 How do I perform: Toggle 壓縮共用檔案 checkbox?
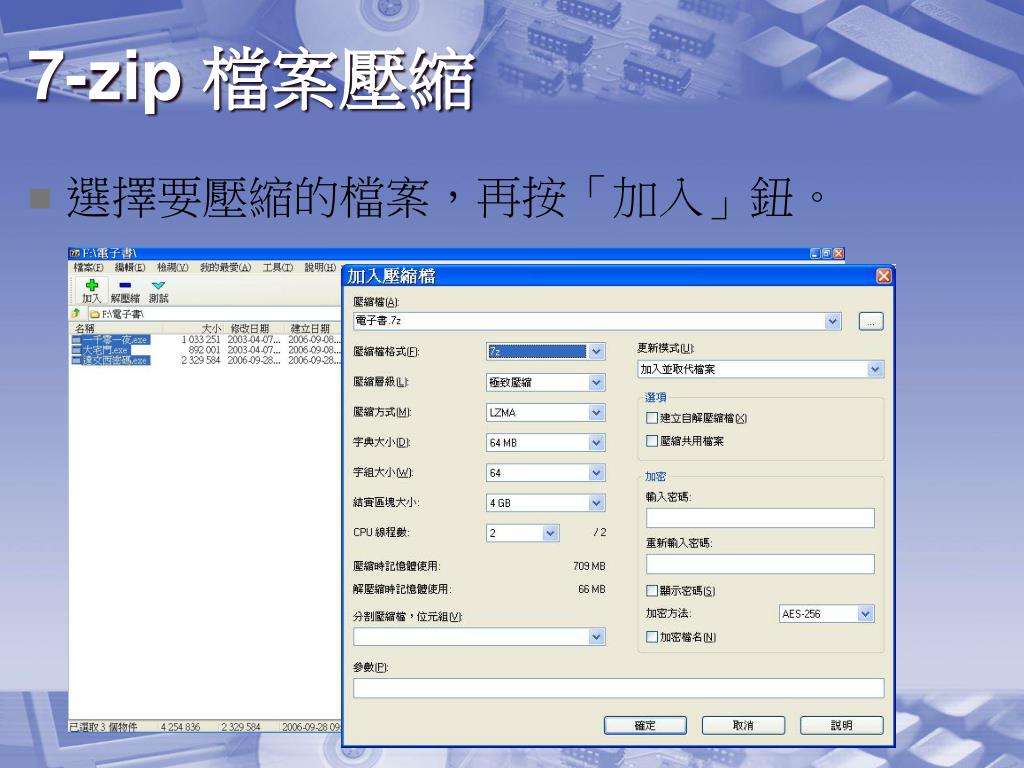[651, 441]
